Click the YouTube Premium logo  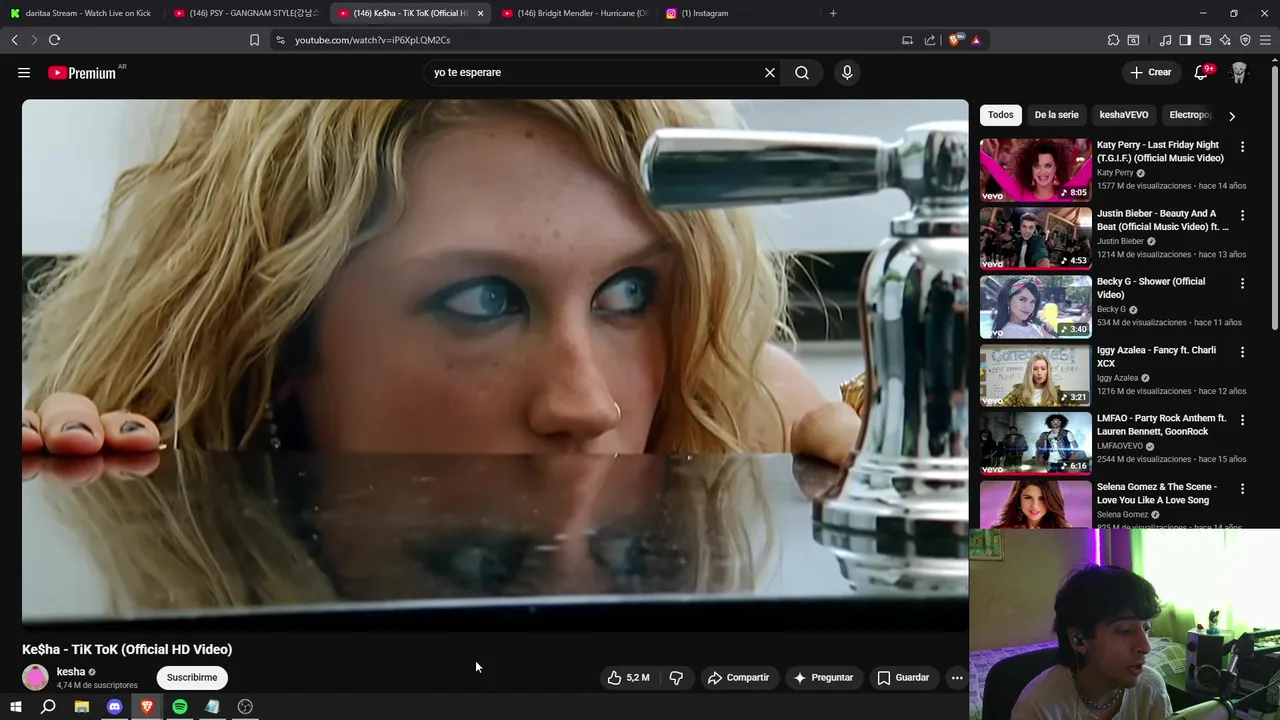tap(82, 73)
